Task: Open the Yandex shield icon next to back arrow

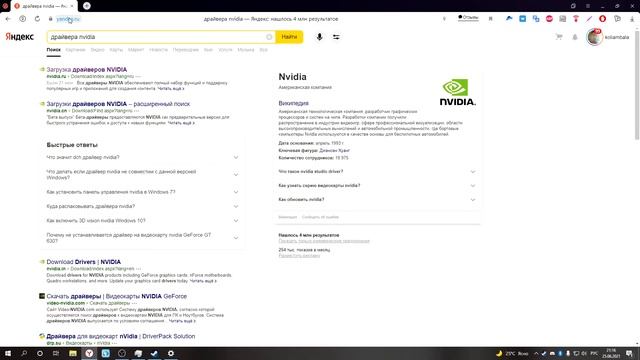Action: click(22, 19)
